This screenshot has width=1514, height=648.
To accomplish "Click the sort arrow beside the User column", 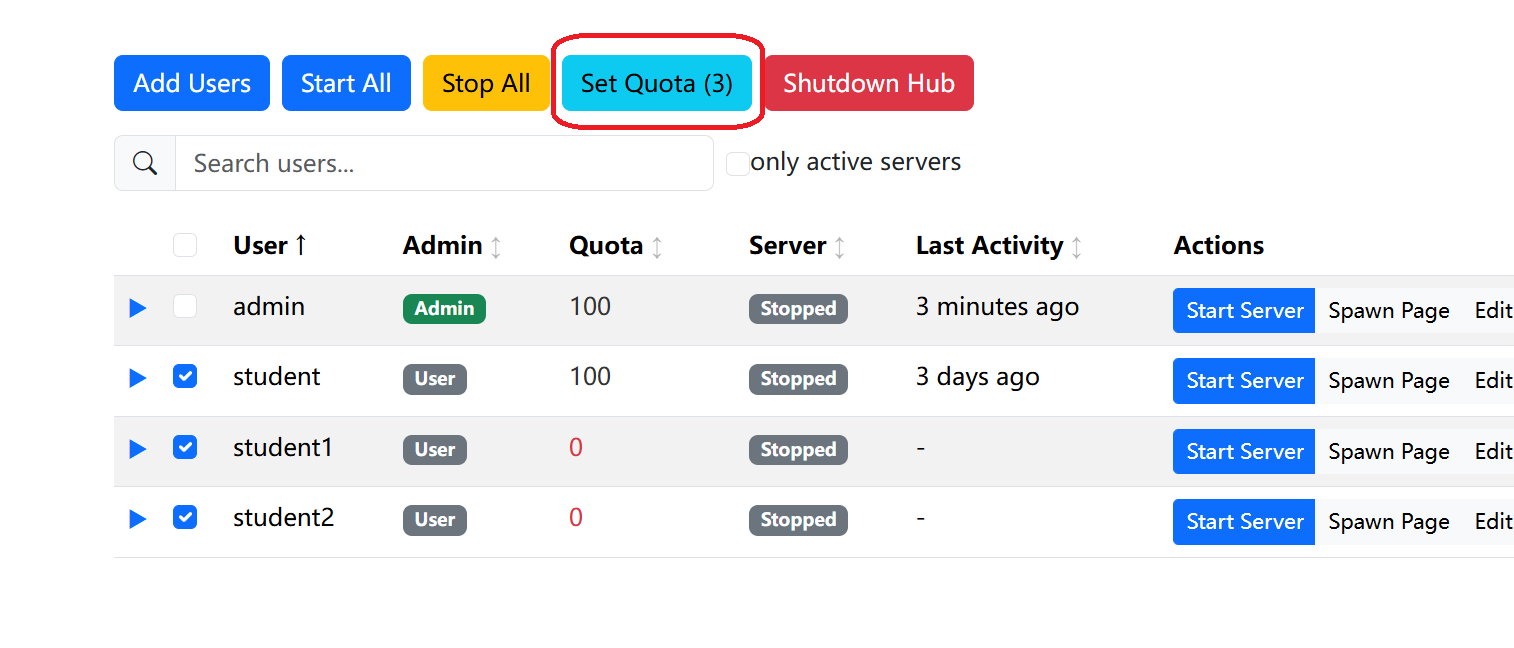I will pyautogui.click(x=300, y=245).
